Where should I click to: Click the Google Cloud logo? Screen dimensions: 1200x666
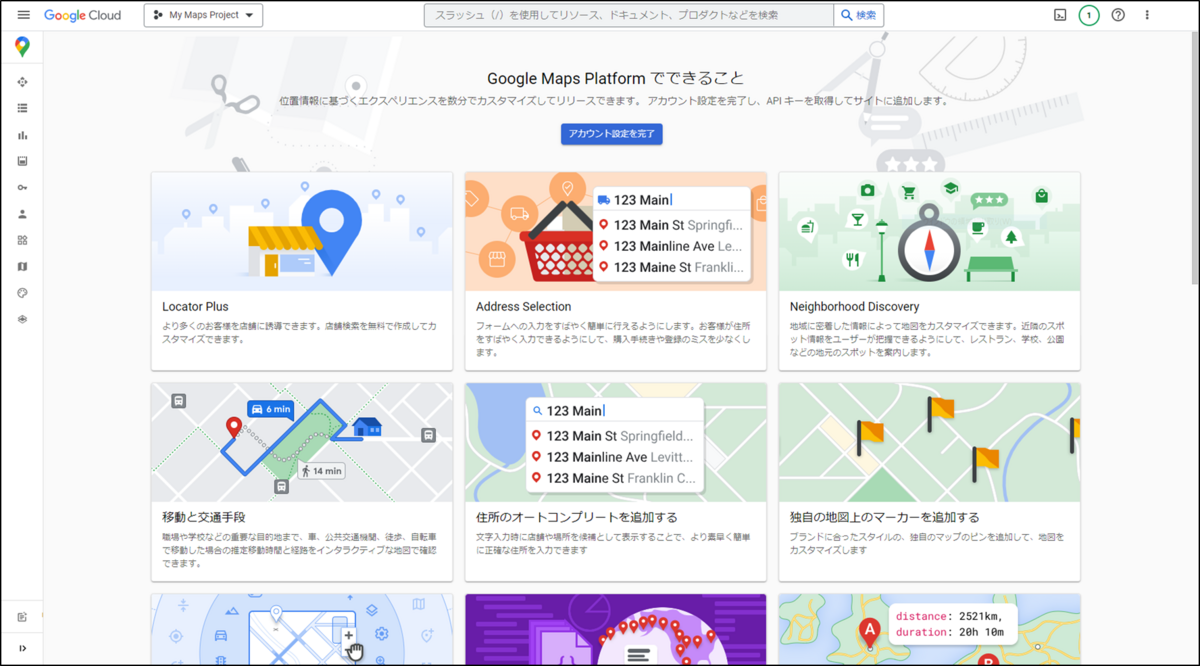tap(82, 15)
